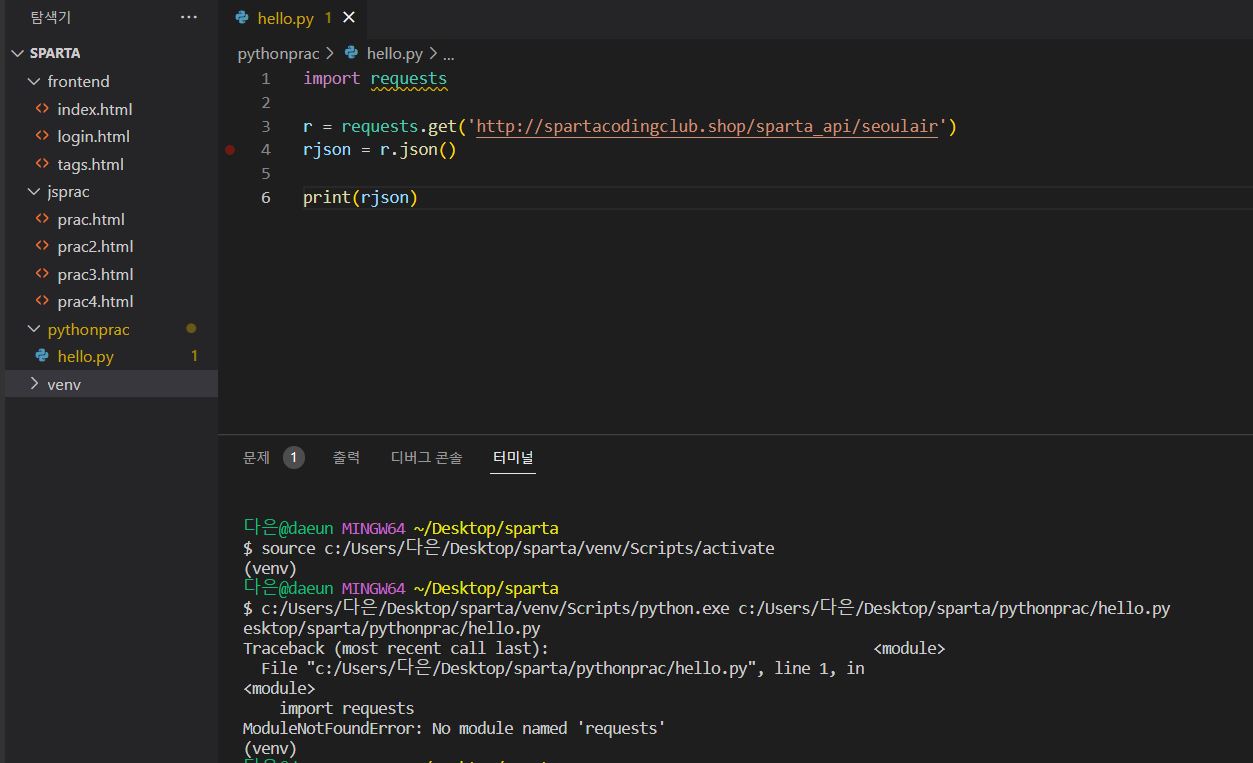Click the ModuleNotFoundError message in terminal
This screenshot has height=763, width=1253.
454,728
